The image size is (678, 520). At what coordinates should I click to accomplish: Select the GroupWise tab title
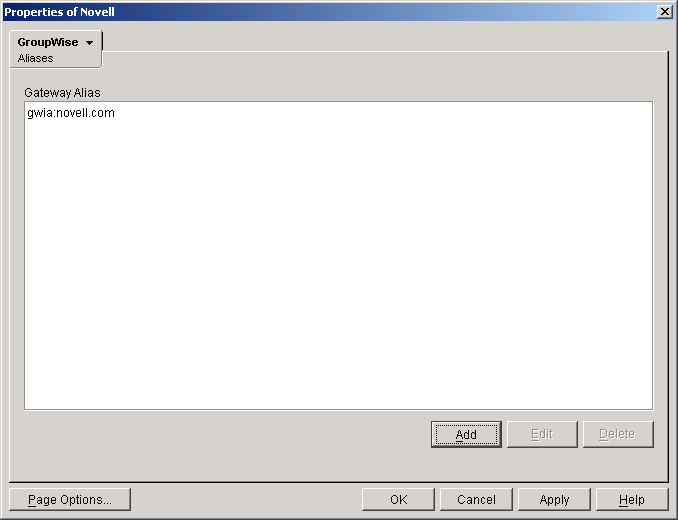[48, 42]
